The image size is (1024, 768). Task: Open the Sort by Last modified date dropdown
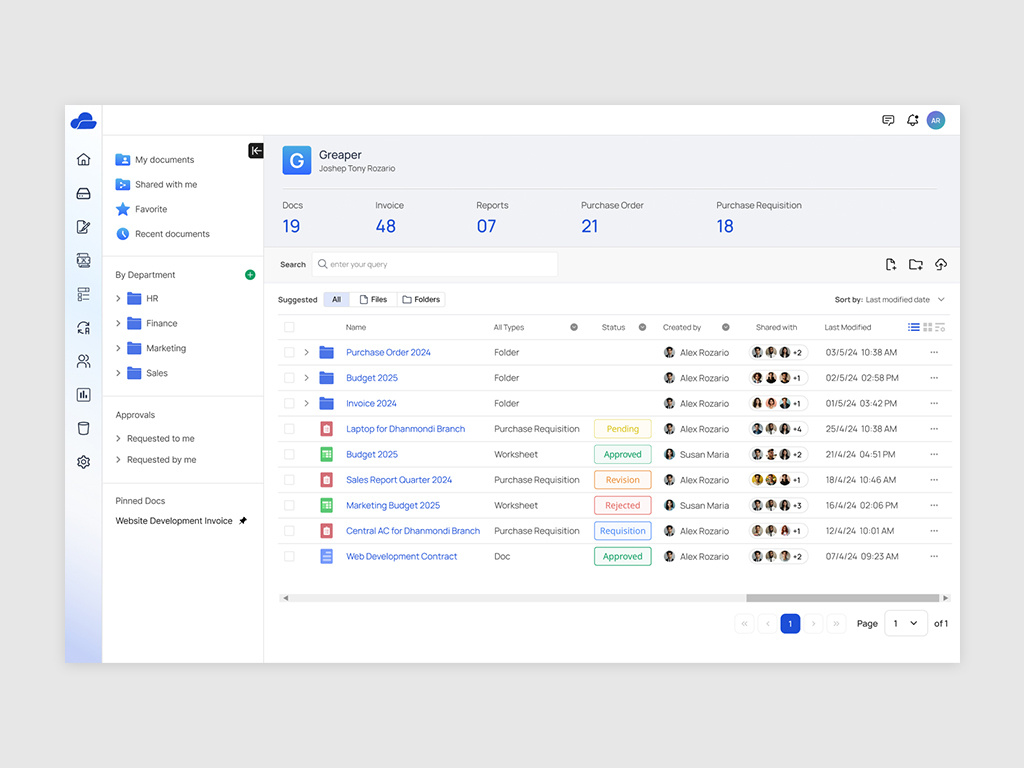coord(898,299)
